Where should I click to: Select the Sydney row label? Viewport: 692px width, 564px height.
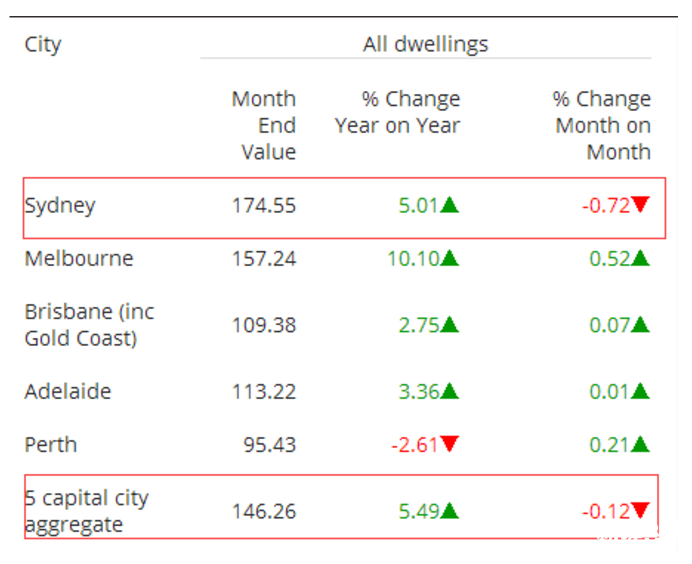(60, 206)
